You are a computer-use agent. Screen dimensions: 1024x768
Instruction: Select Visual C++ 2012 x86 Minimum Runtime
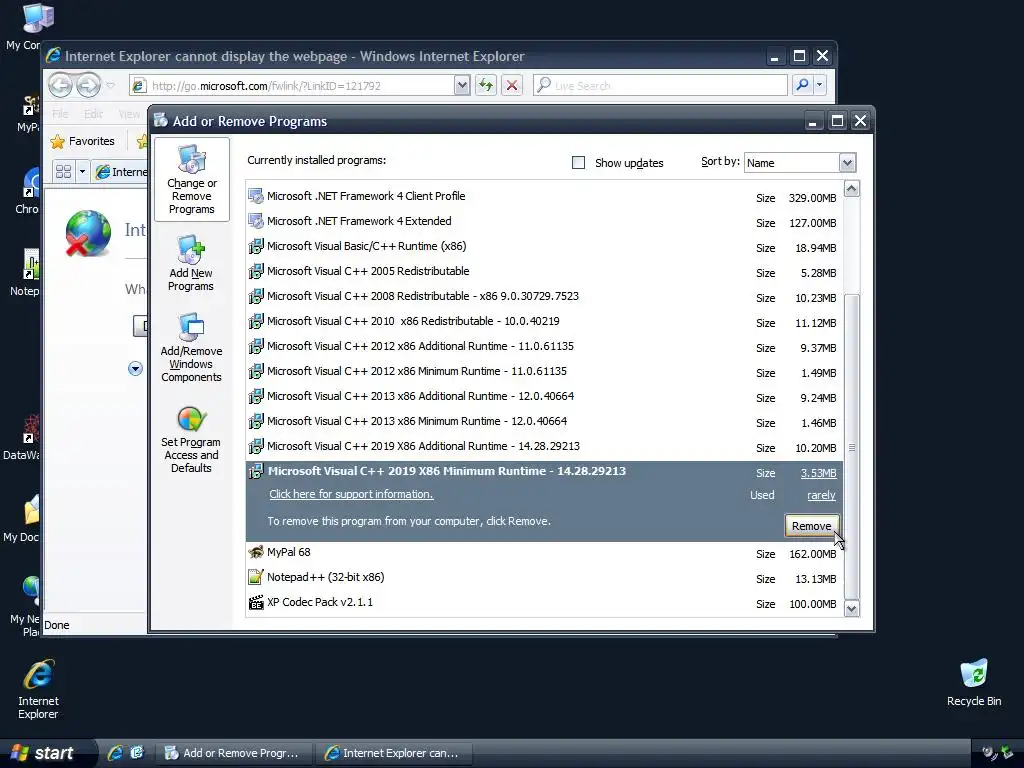[x=544, y=371]
